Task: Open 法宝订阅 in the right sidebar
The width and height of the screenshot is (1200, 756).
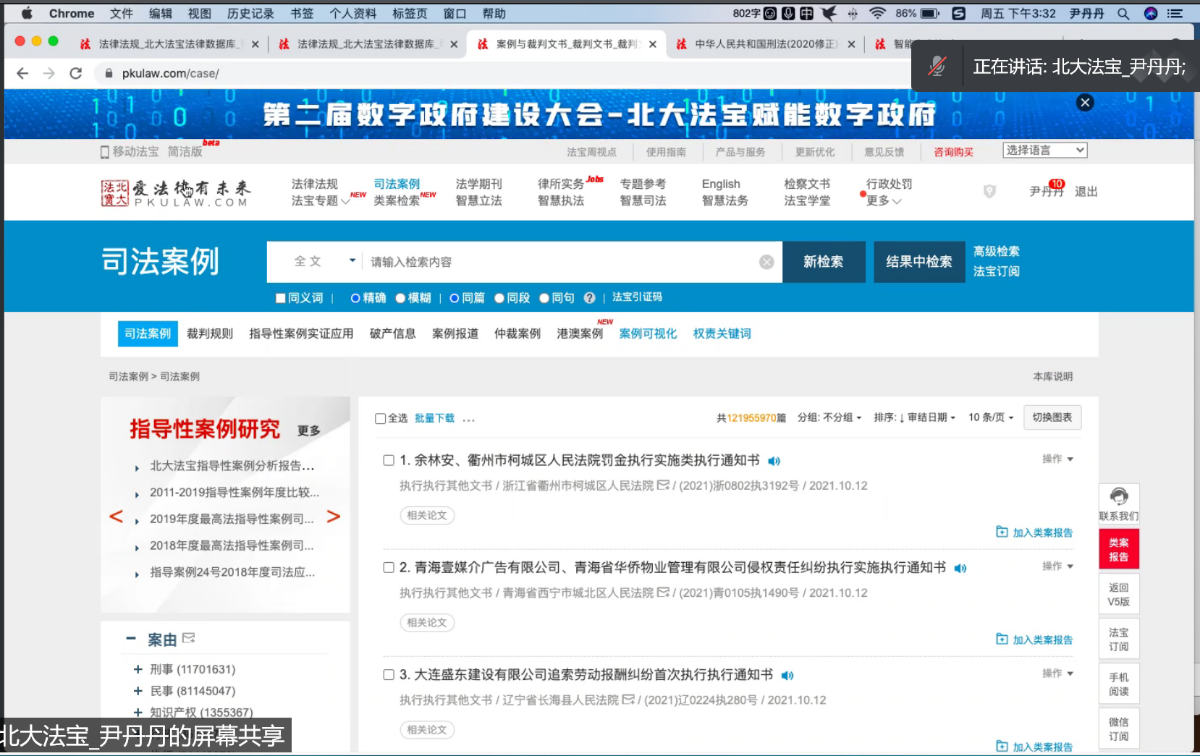Action: (x=1119, y=640)
